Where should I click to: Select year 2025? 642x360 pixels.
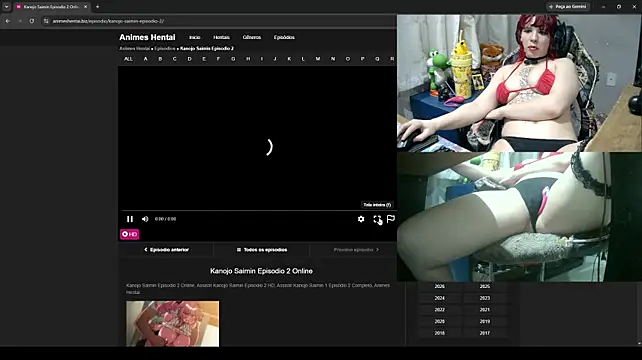485,286
